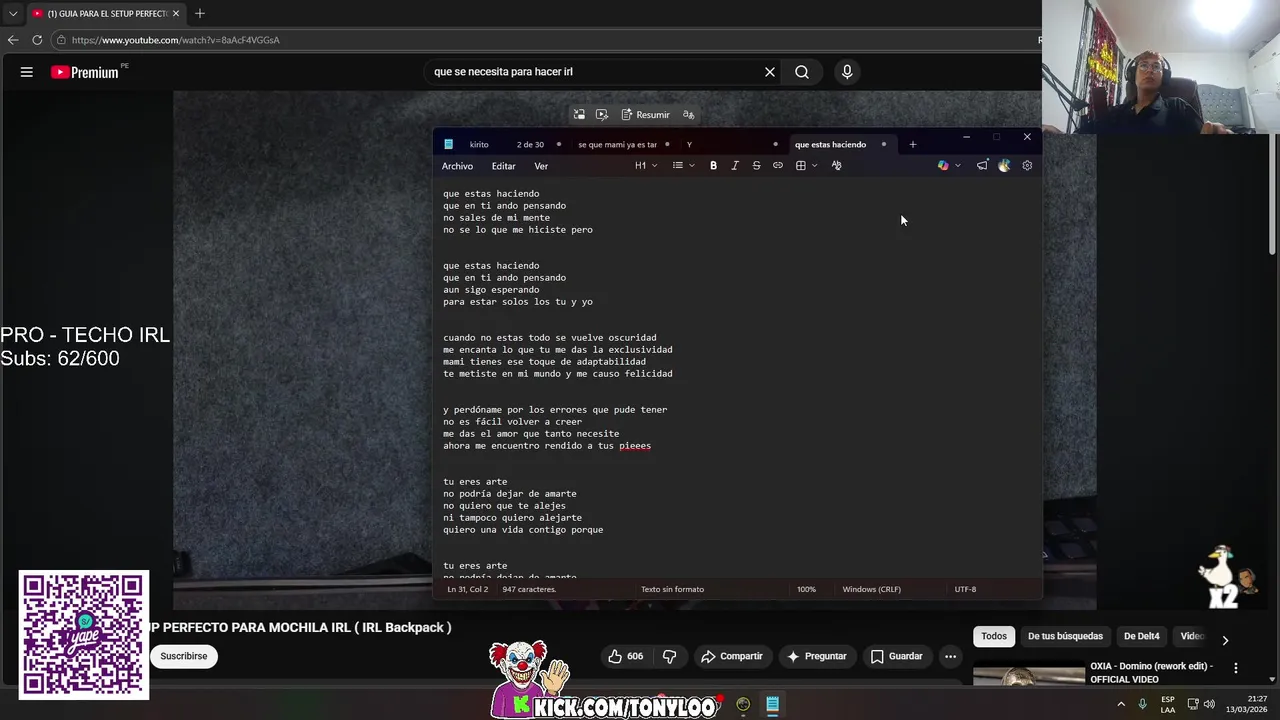Toggle strikethrough formatting in Notepad

pyautogui.click(x=756, y=166)
